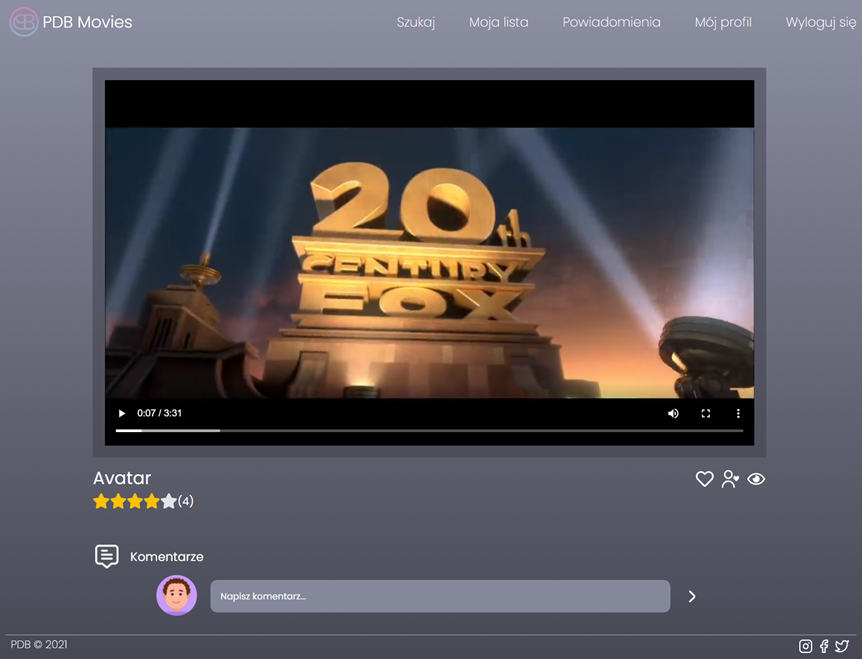Open the Szukaj menu item
This screenshot has width=862, height=659.
click(x=416, y=22)
